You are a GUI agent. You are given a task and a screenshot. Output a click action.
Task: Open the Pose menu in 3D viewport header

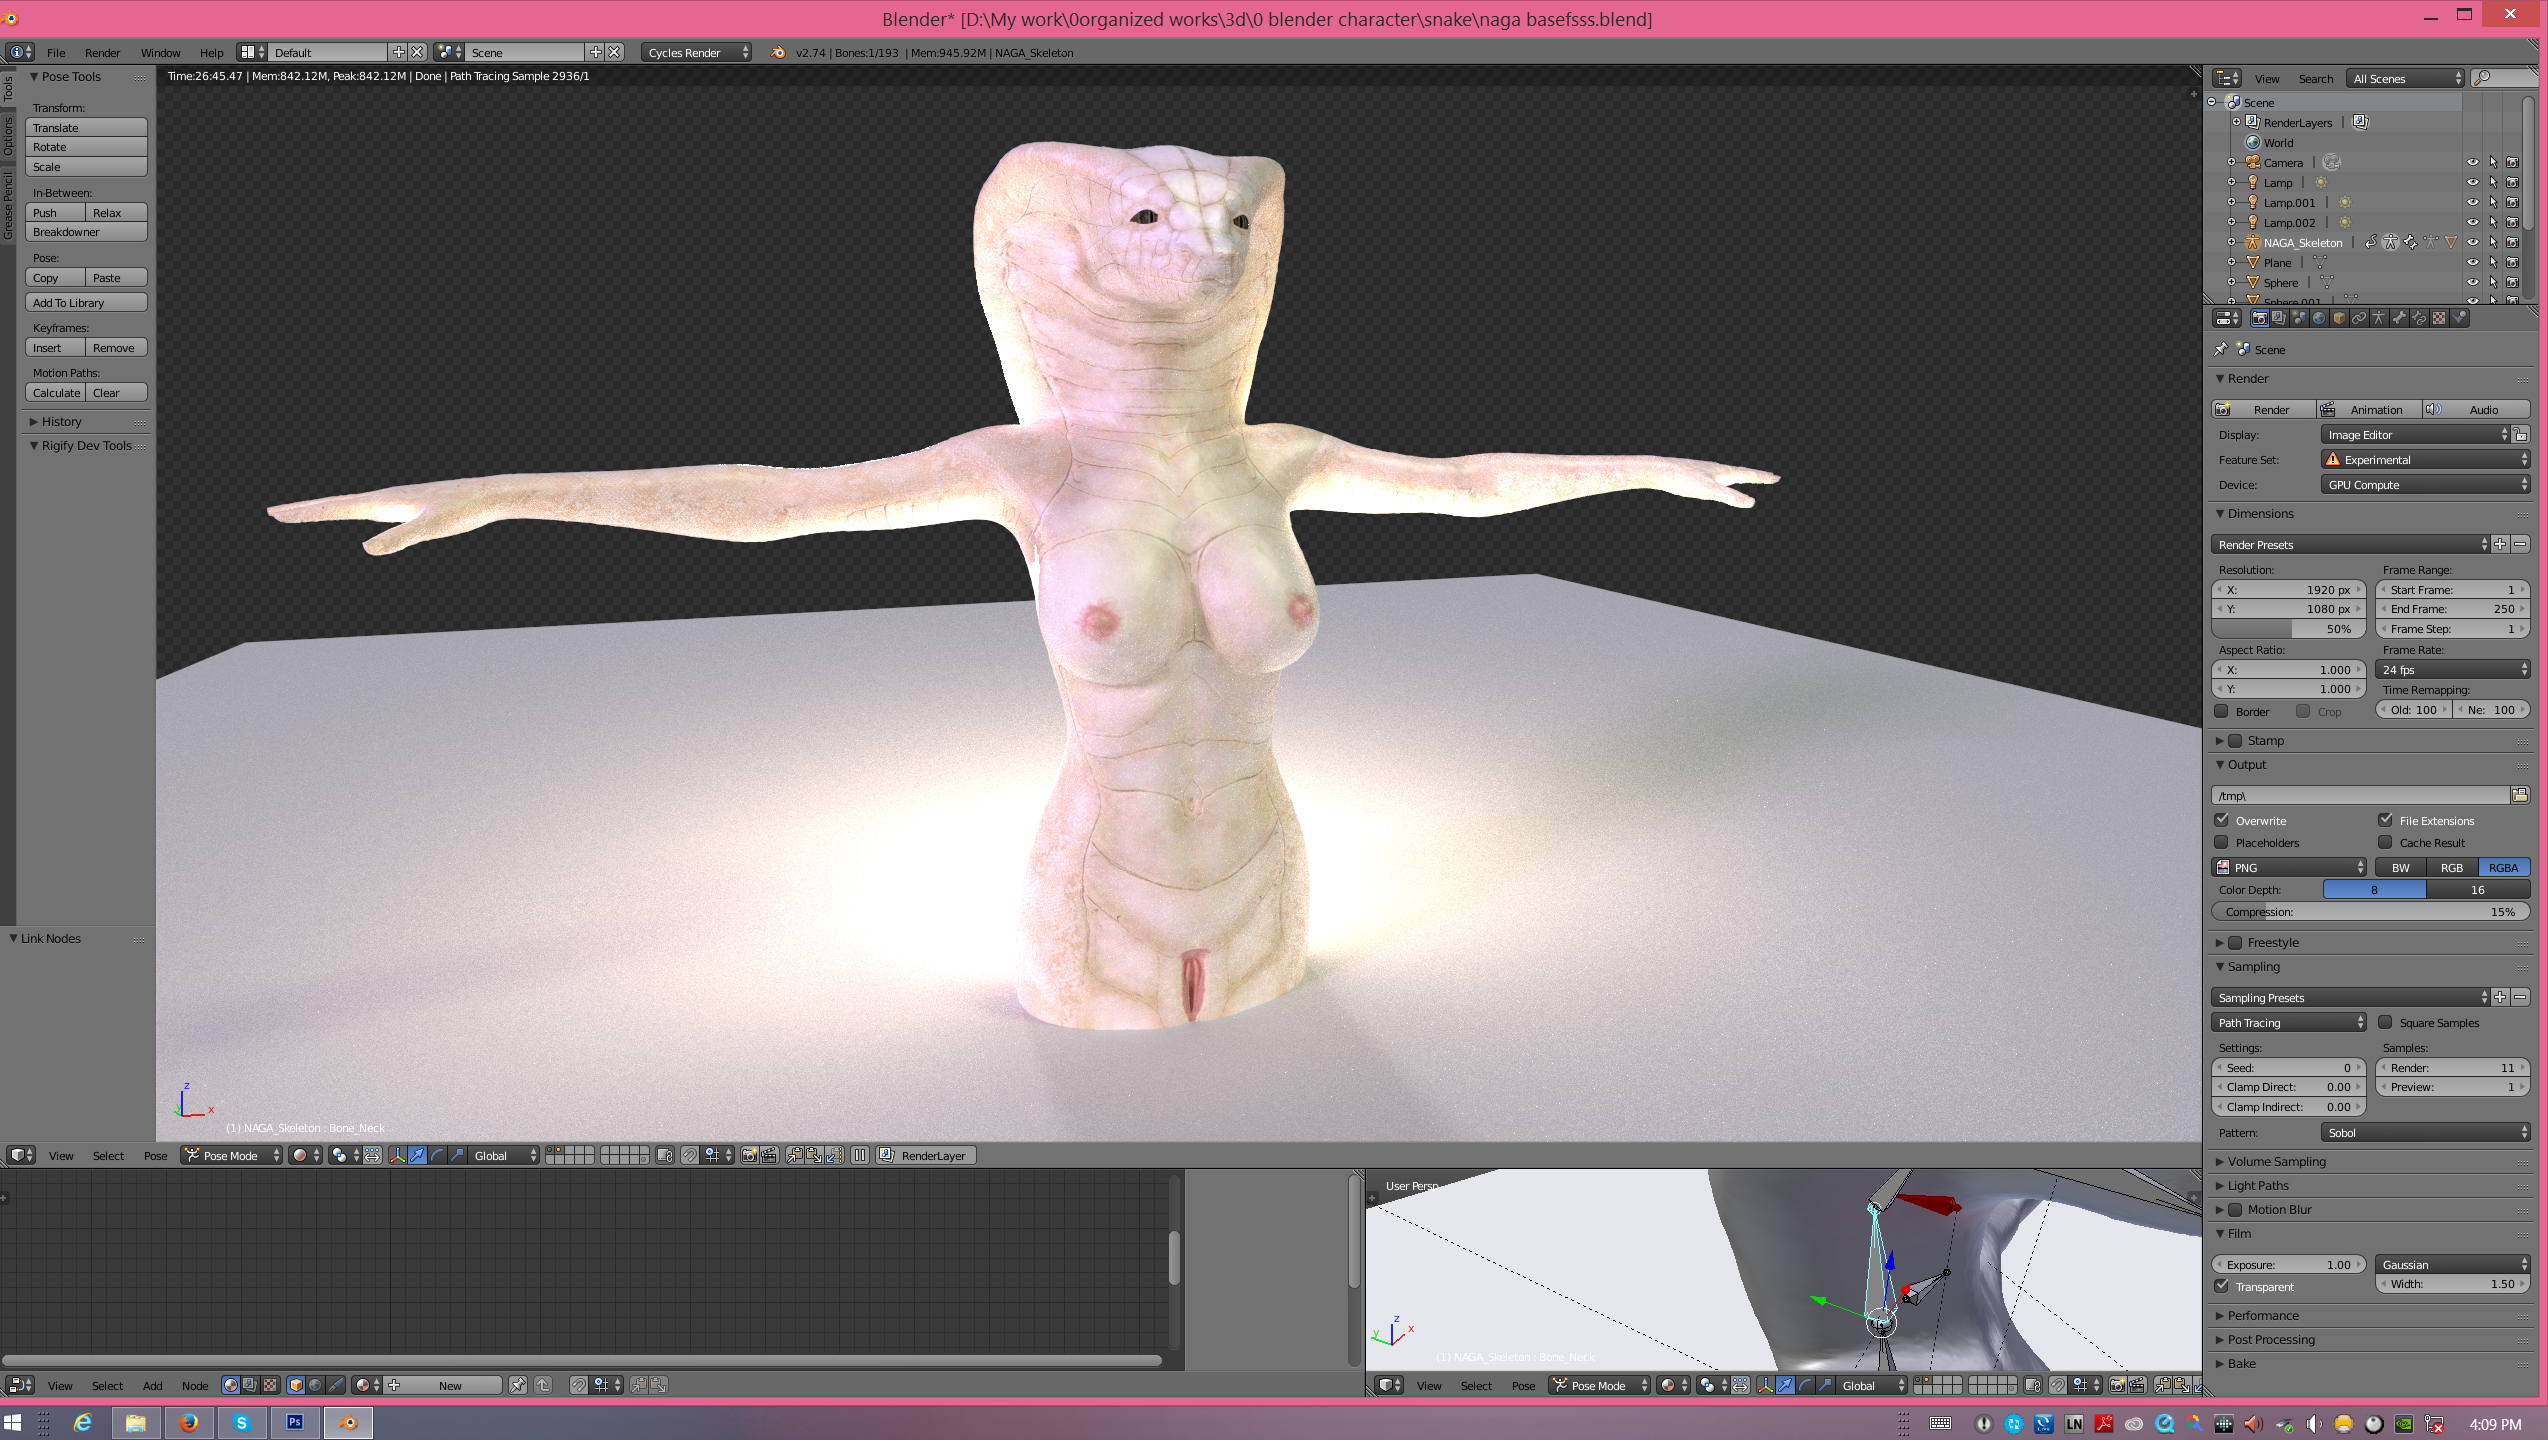point(155,1155)
